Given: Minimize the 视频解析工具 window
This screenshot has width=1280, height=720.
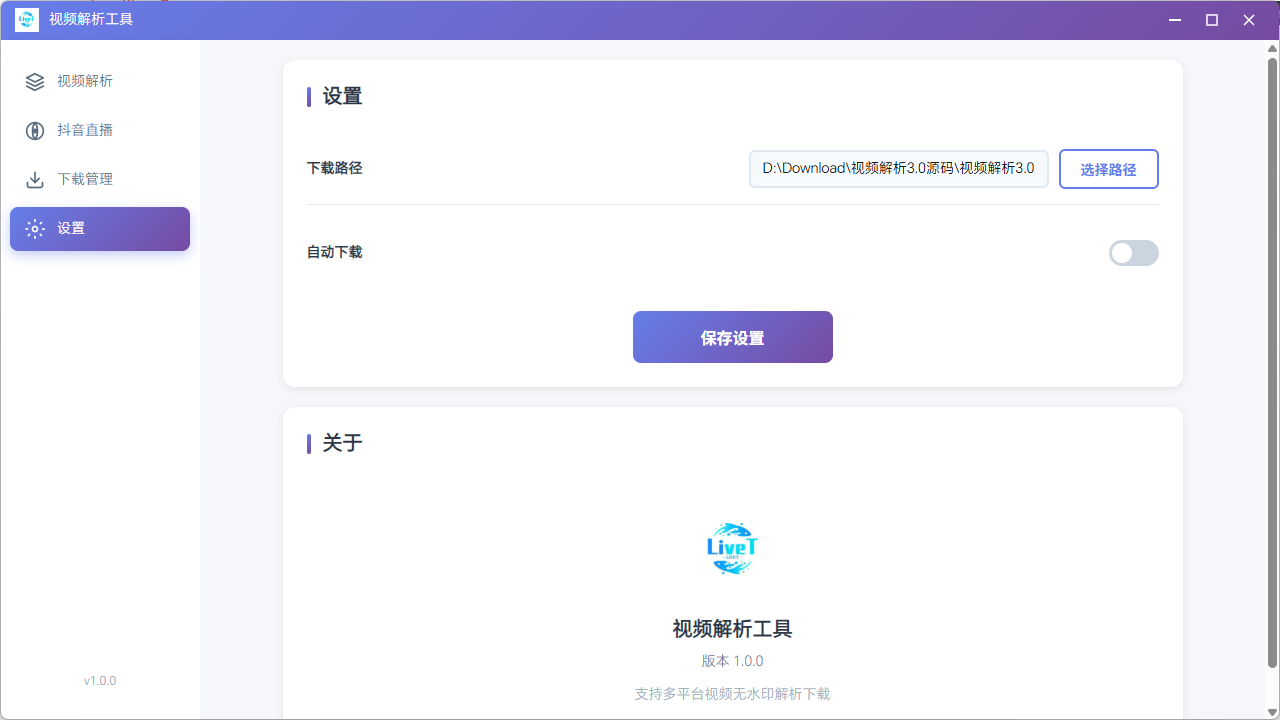Looking at the screenshot, I should coord(1175,20).
